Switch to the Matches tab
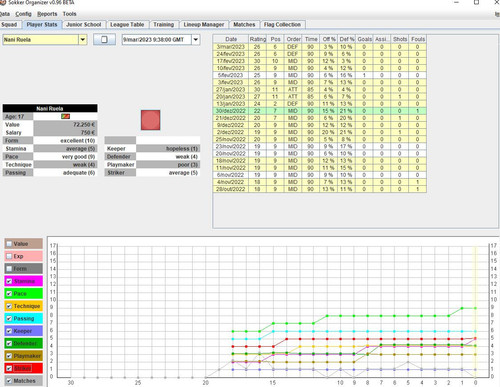Viewport: 500px width, 387px height. coord(244,25)
